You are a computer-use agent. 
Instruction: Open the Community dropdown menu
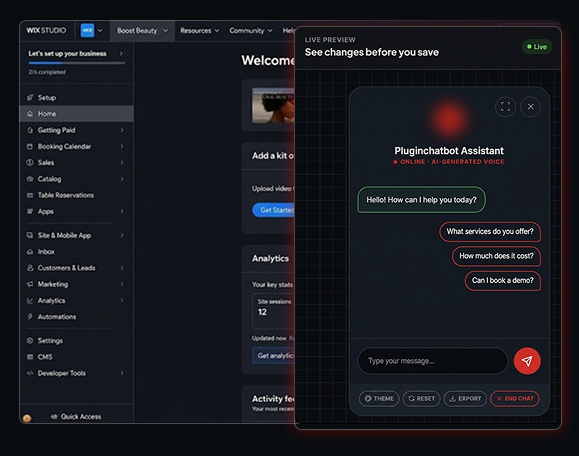(251, 31)
